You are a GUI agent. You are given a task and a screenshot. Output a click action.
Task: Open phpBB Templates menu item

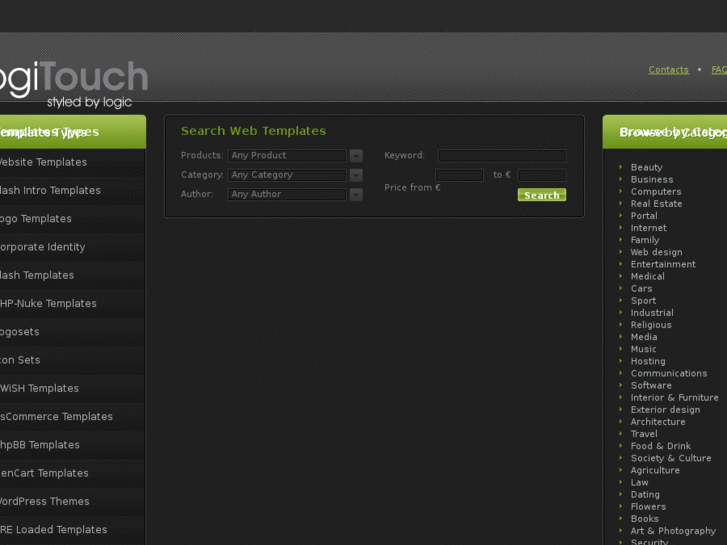[x=72, y=445]
